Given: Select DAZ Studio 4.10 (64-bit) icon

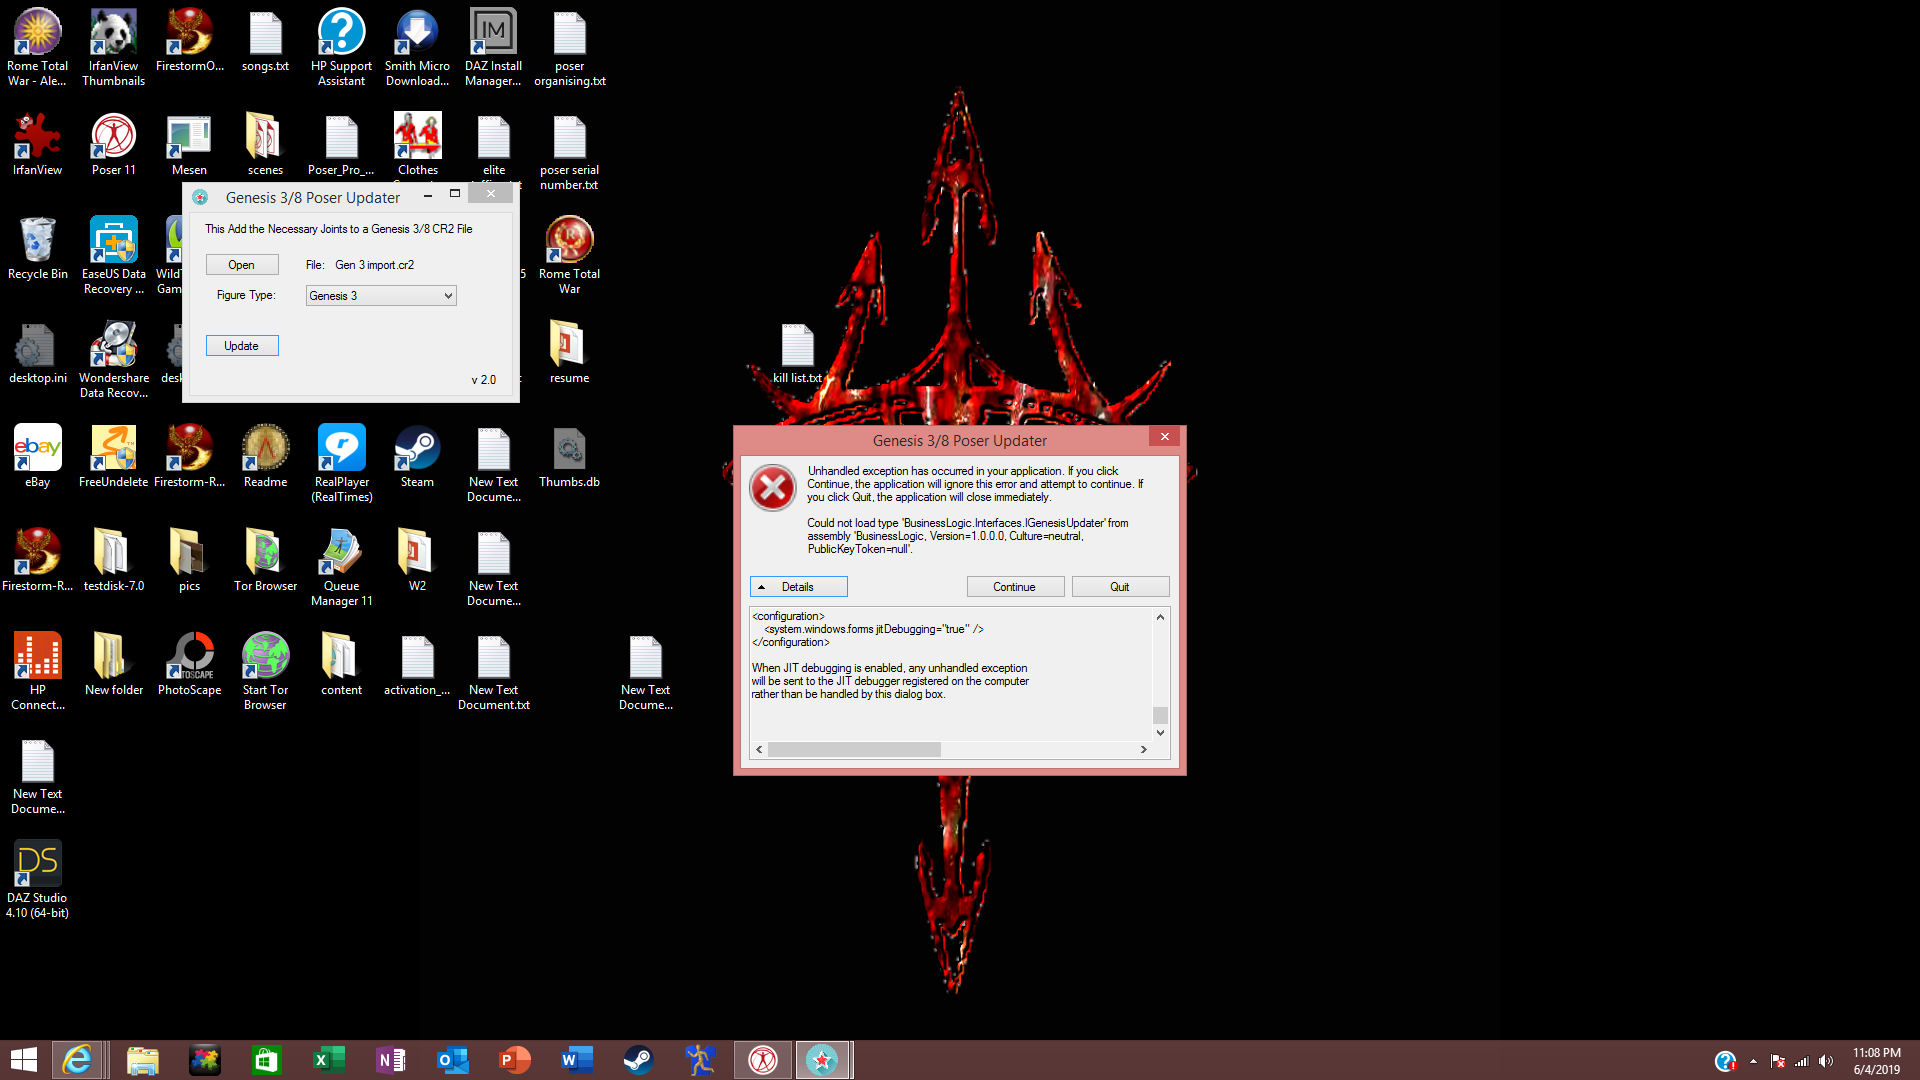Looking at the screenshot, I should tap(38, 879).
